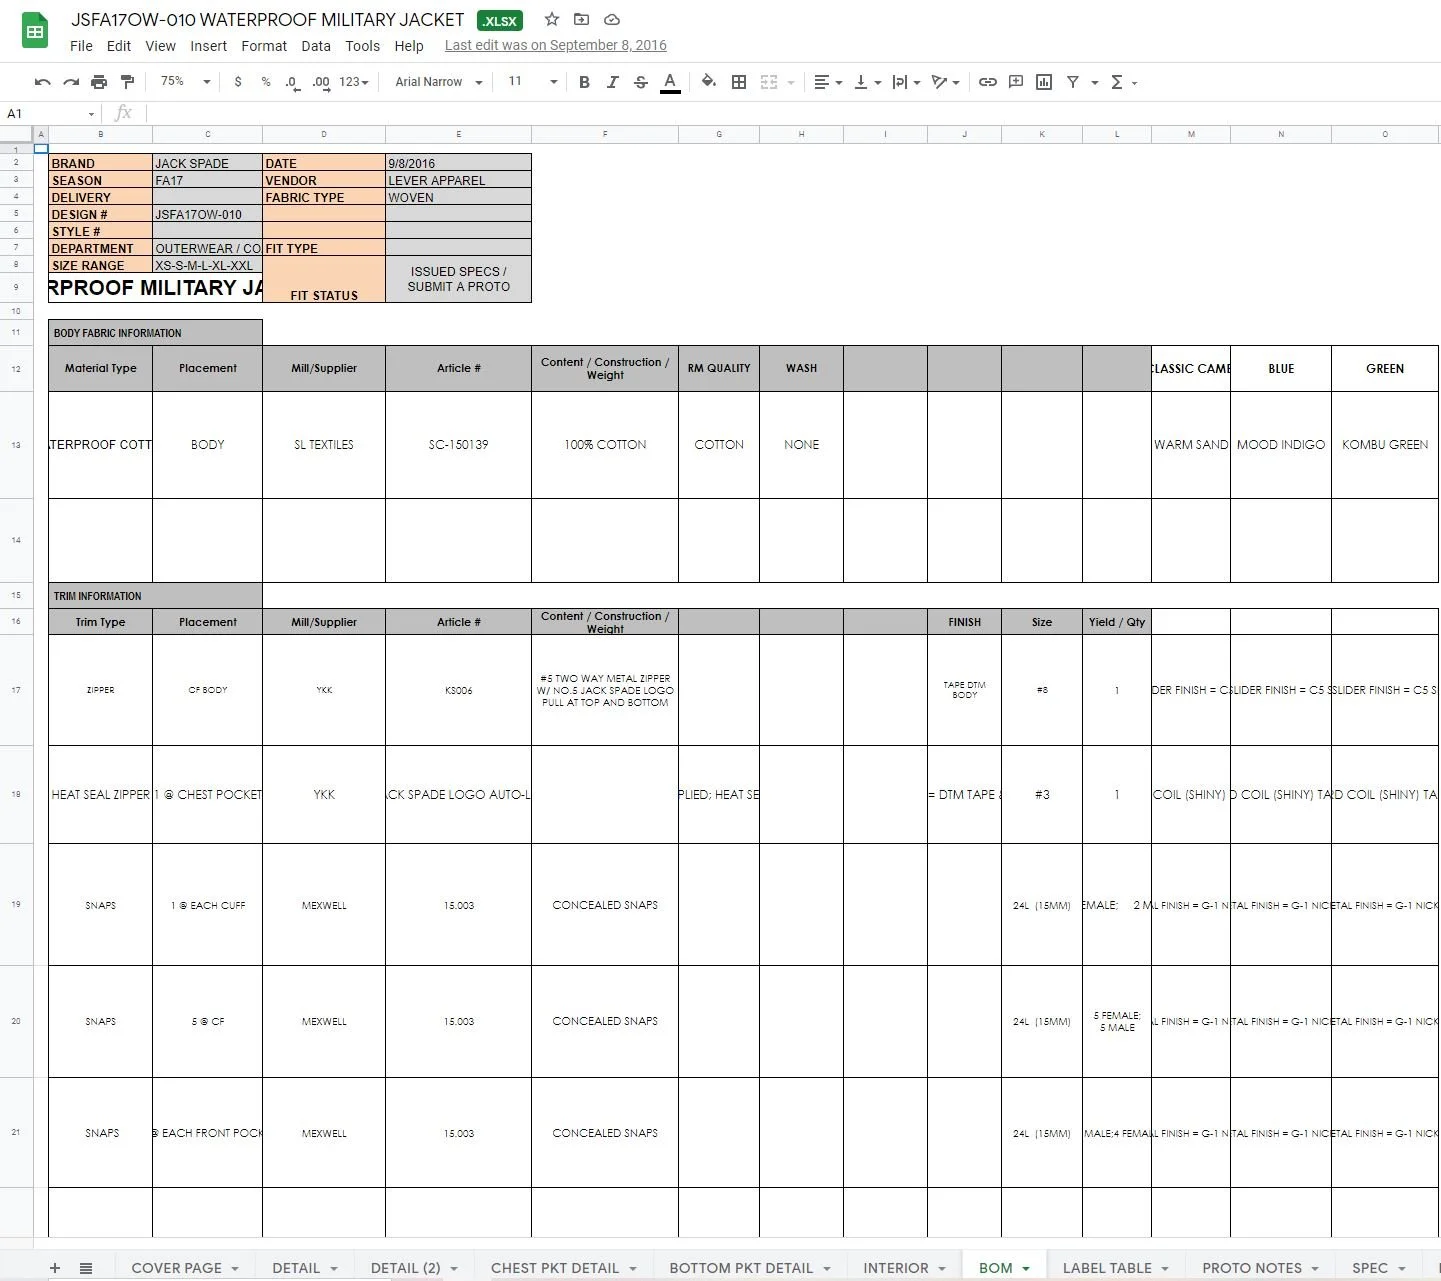Switch to the DETAIL (2) tab

tap(414, 1267)
